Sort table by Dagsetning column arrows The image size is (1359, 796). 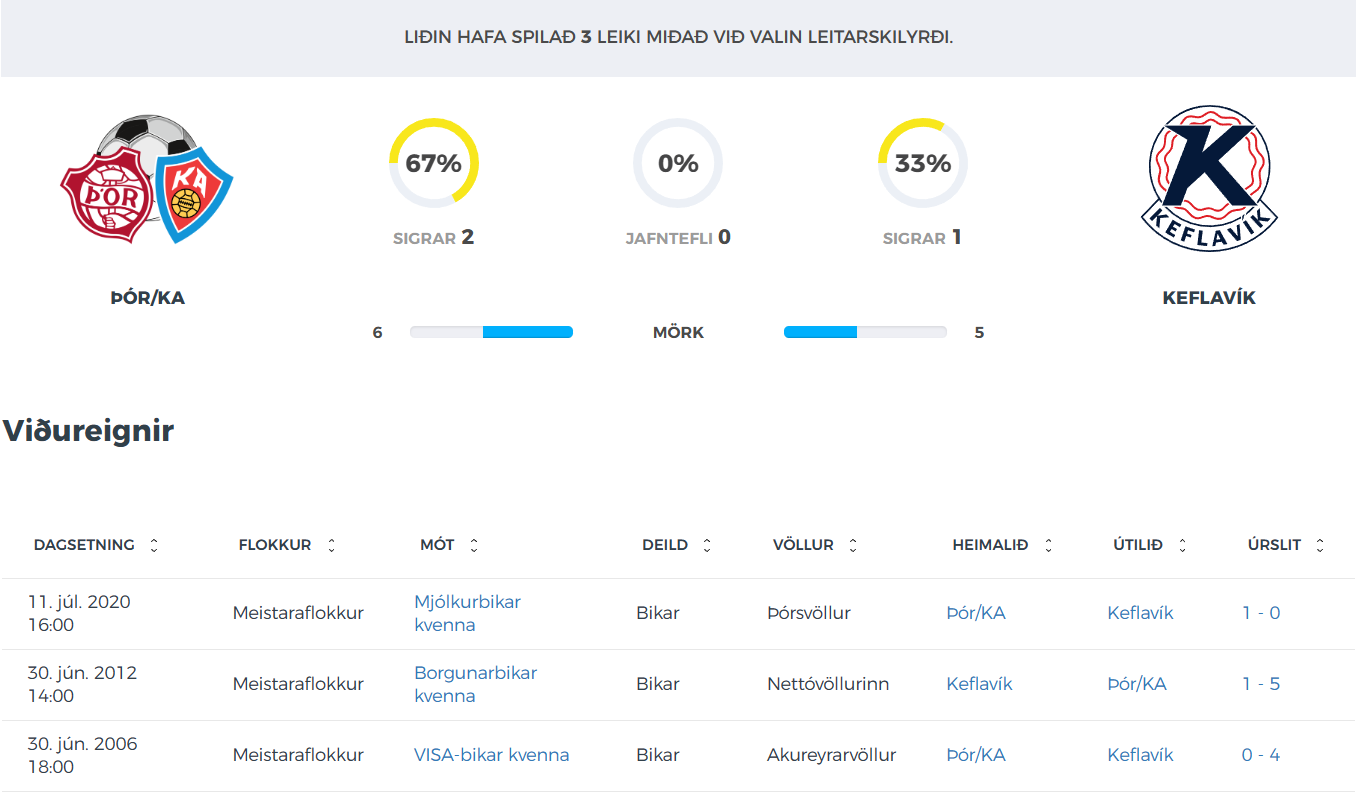click(x=154, y=545)
